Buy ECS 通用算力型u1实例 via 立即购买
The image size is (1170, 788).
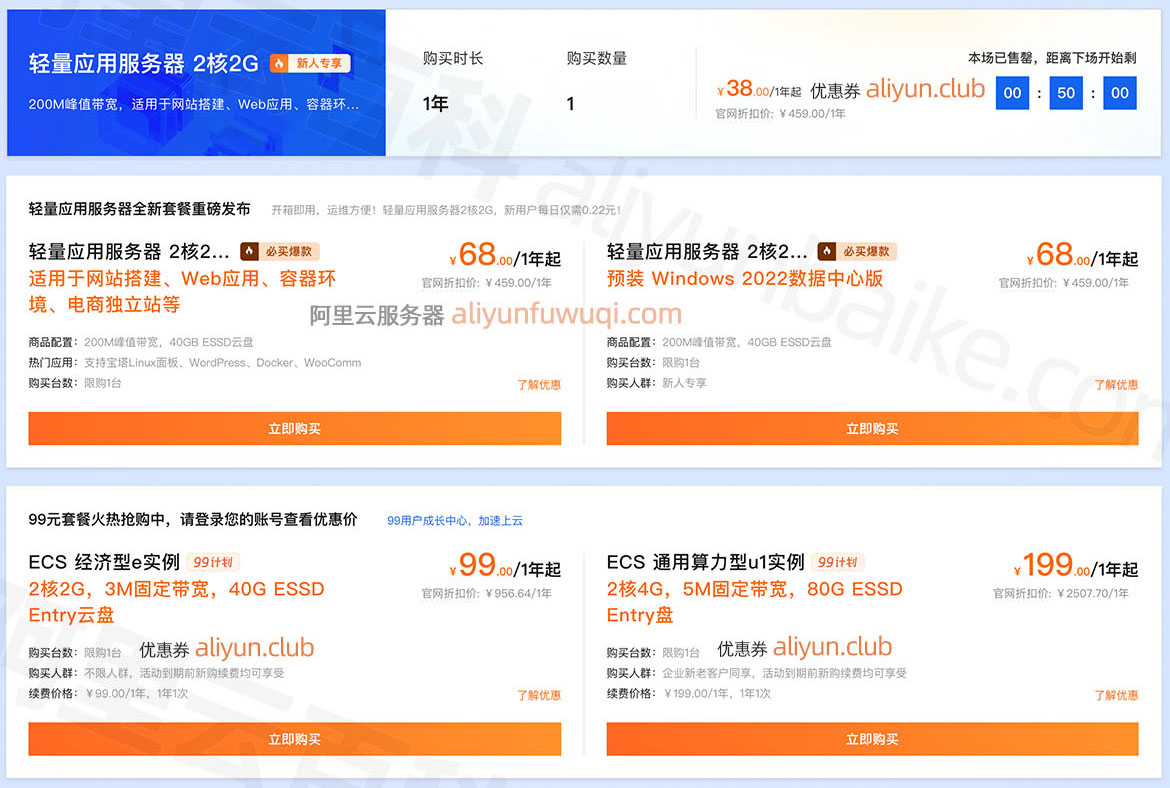click(x=872, y=739)
